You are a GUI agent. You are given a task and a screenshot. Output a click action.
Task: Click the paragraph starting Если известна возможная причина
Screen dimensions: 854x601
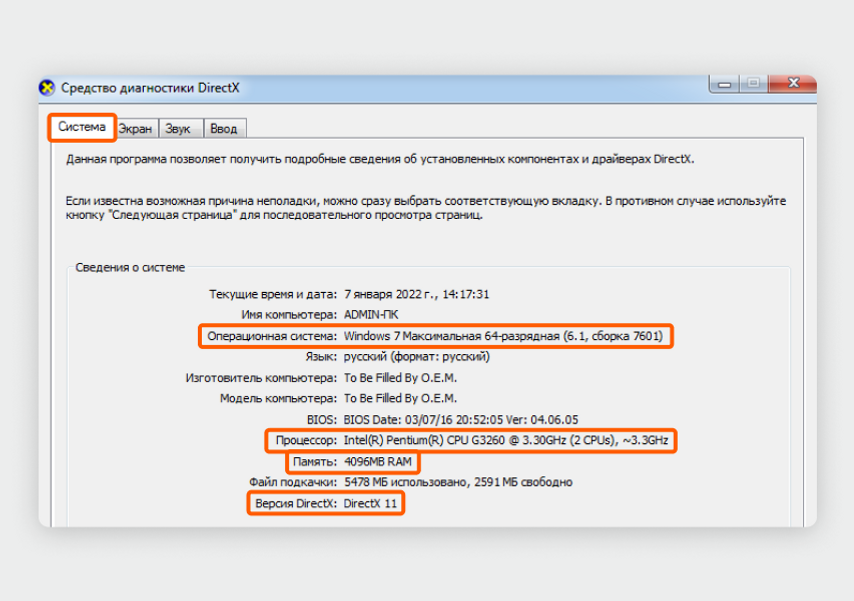426,208
